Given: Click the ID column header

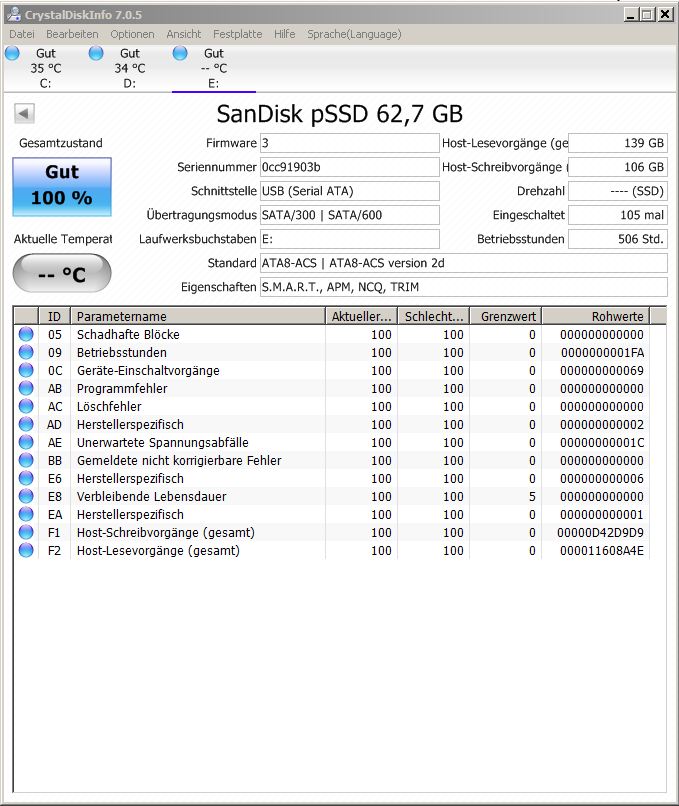Looking at the screenshot, I should pos(54,316).
